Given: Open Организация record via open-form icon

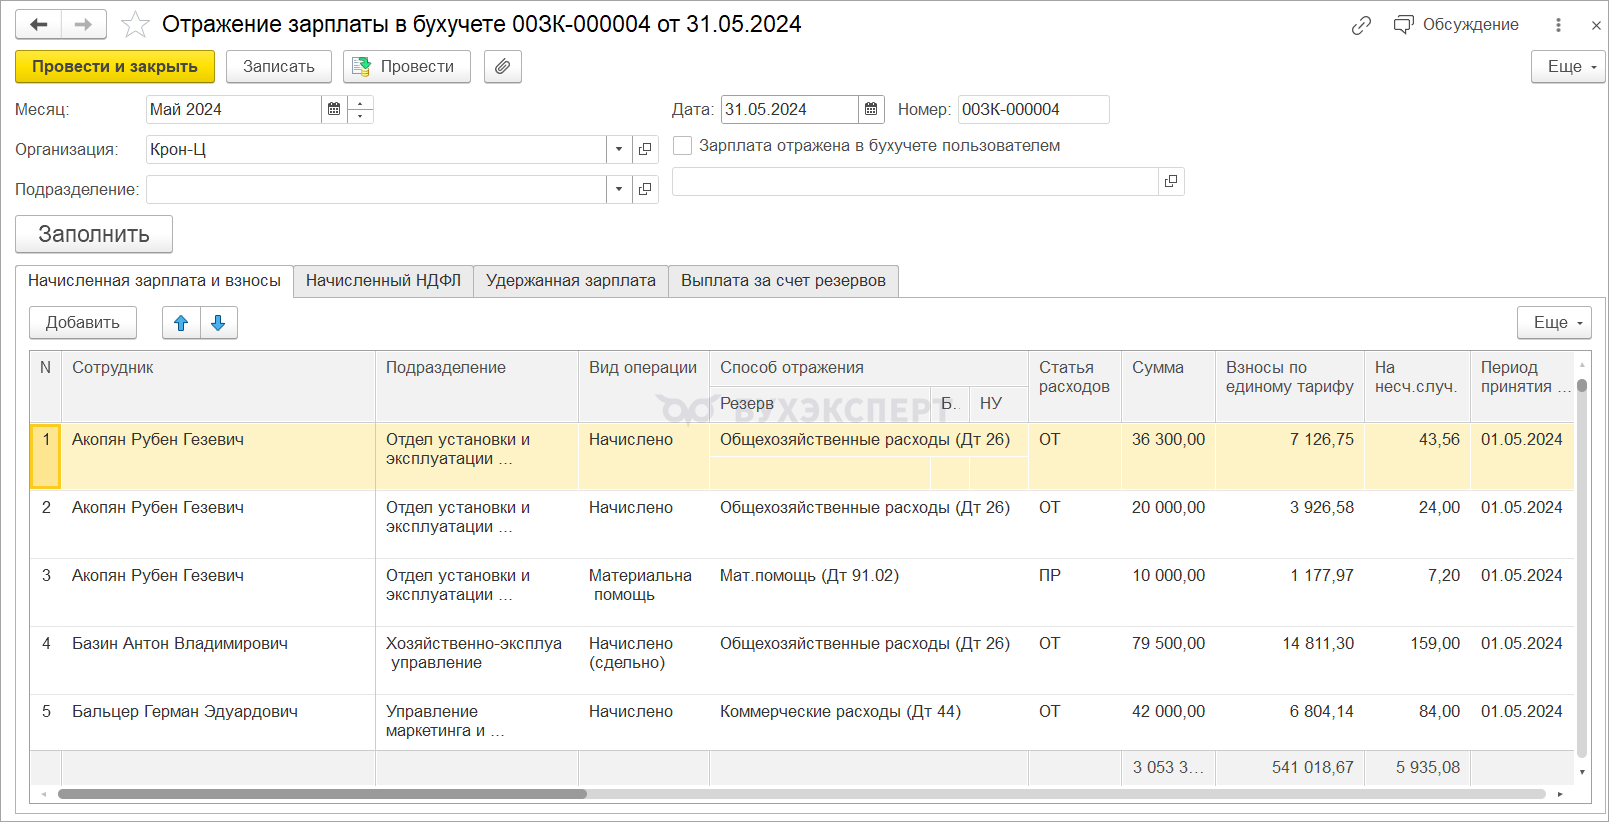Looking at the screenshot, I should (x=645, y=149).
